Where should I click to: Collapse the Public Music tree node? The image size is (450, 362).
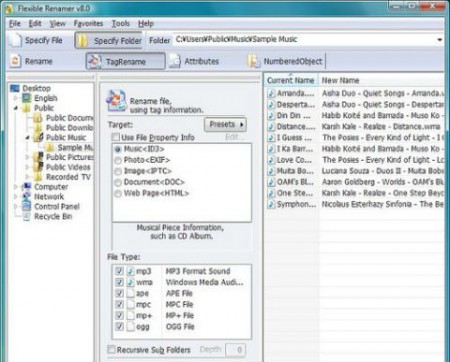[28, 137]
